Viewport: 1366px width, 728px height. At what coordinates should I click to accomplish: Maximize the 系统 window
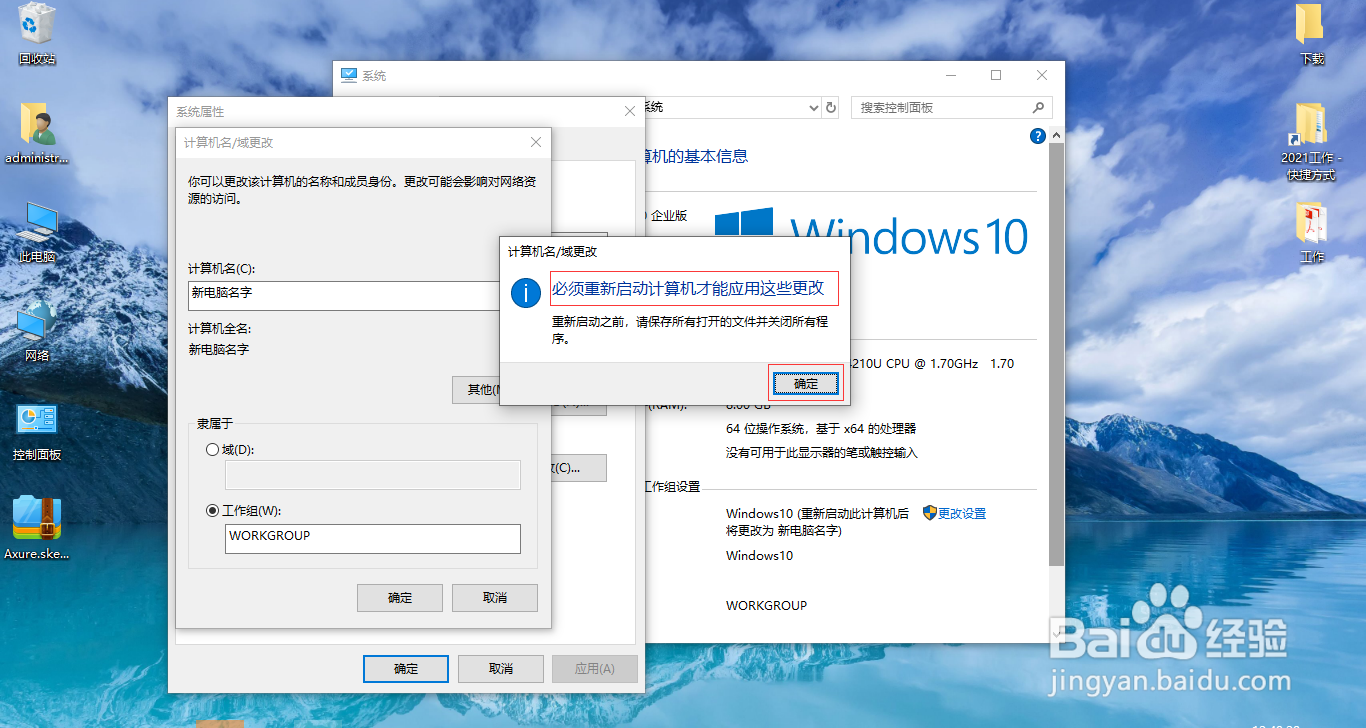coord(996,75)
